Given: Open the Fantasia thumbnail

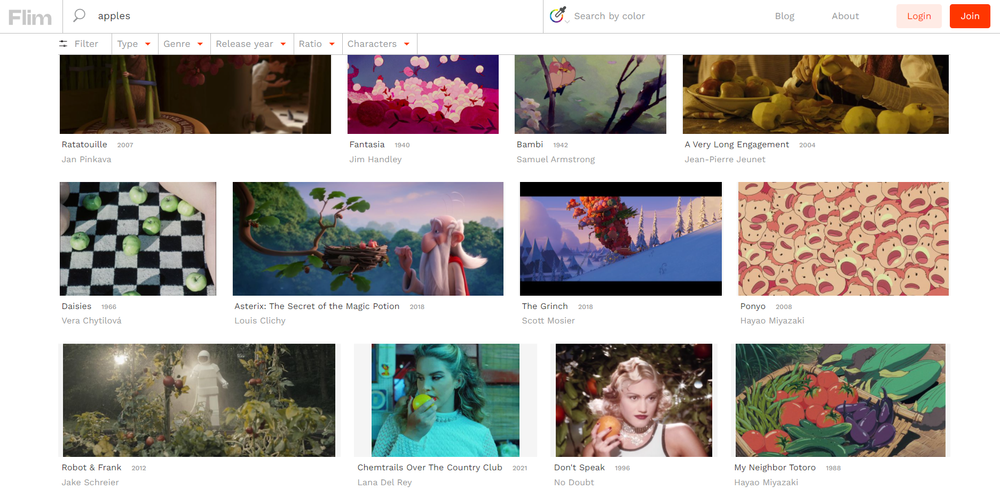Looking at the screenshot, I should coord(423,94).
